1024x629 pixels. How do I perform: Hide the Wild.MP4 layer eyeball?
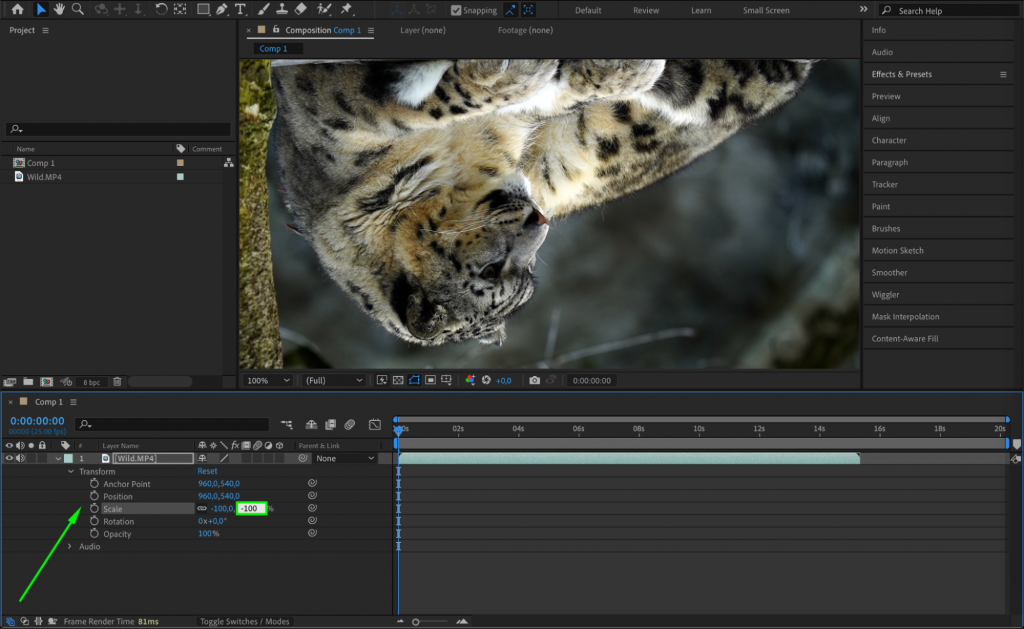[x=9, y=458]
